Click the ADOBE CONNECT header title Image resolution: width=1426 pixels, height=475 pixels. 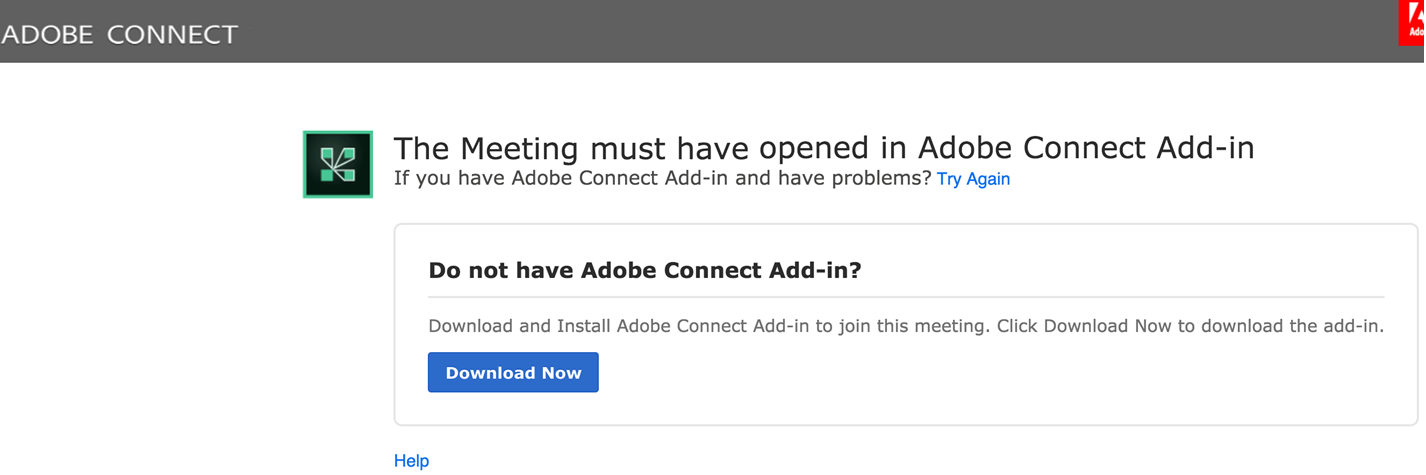click(x=120, y=34)
